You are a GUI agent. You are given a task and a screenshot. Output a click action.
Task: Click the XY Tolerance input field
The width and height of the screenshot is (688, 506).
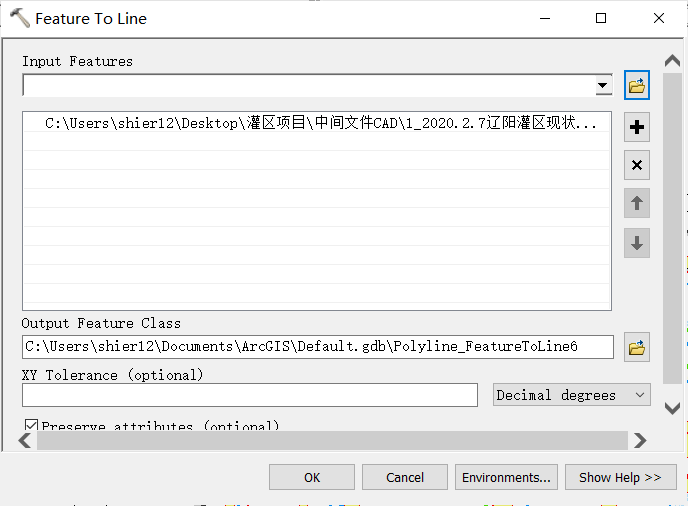pos(250,395)
